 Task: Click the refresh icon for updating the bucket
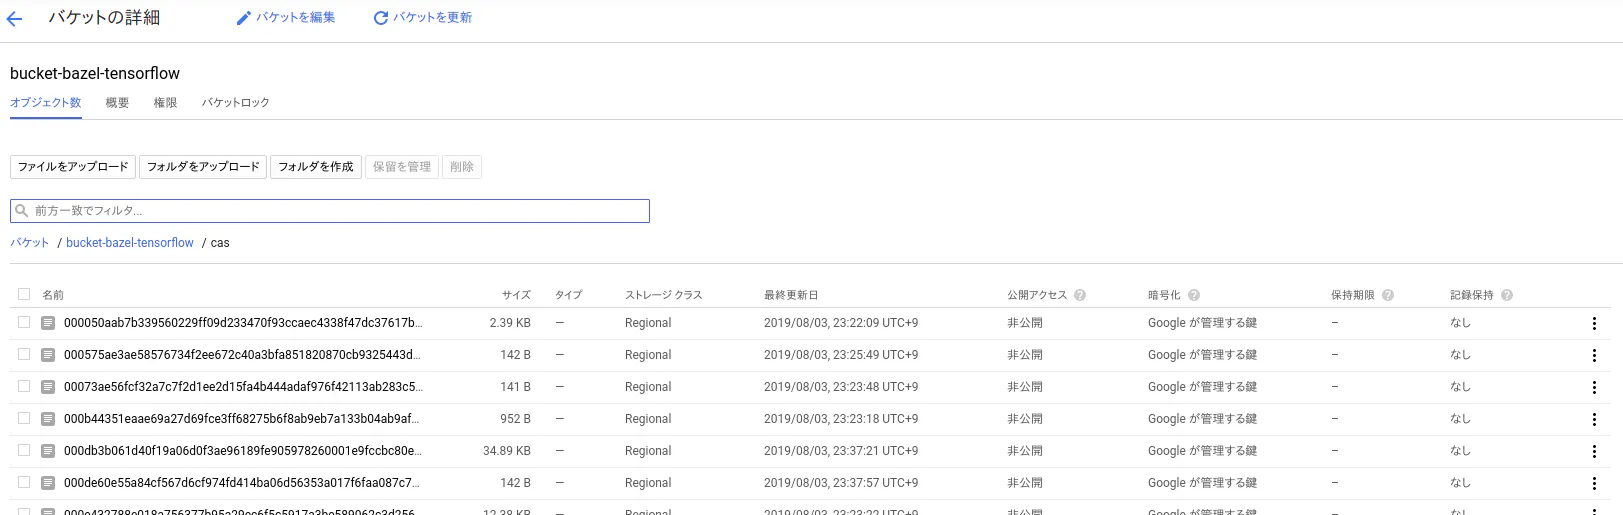(x=381, y=18)
